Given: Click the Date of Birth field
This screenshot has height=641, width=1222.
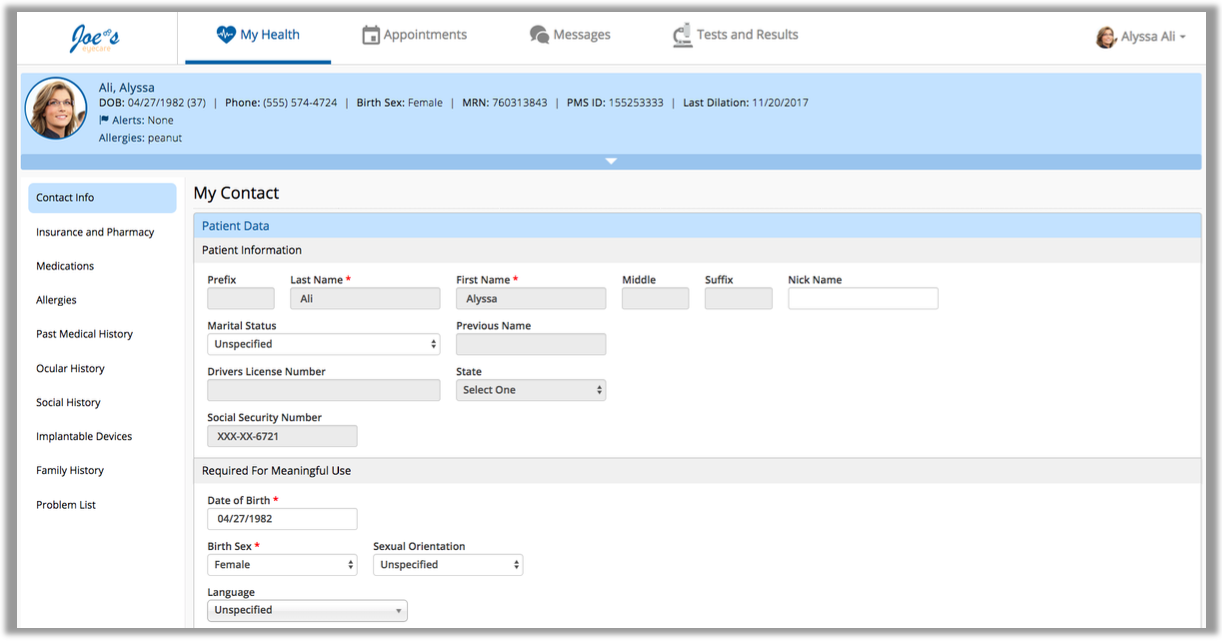Looking at the screenshot, I should point(282,519).
